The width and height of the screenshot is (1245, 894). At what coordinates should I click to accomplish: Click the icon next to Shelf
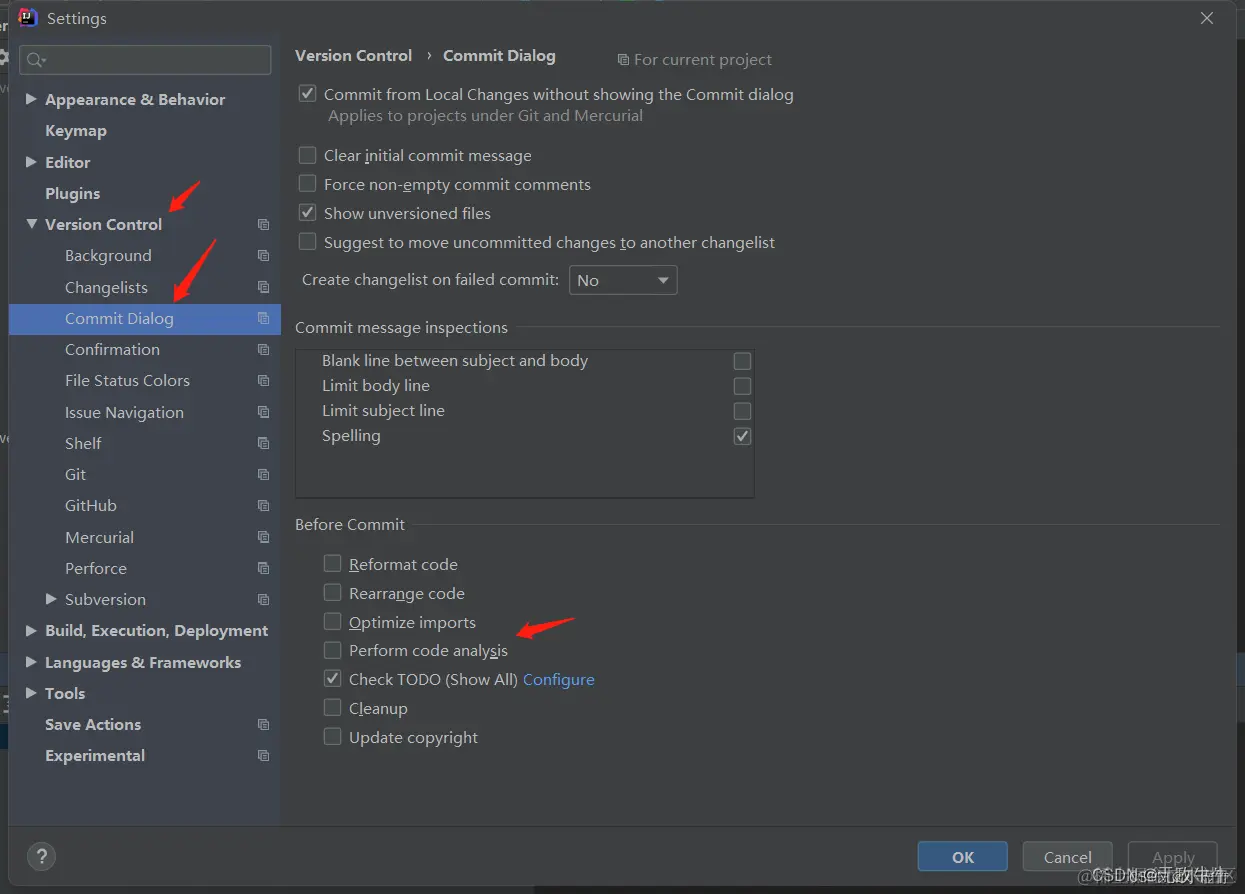262,443
